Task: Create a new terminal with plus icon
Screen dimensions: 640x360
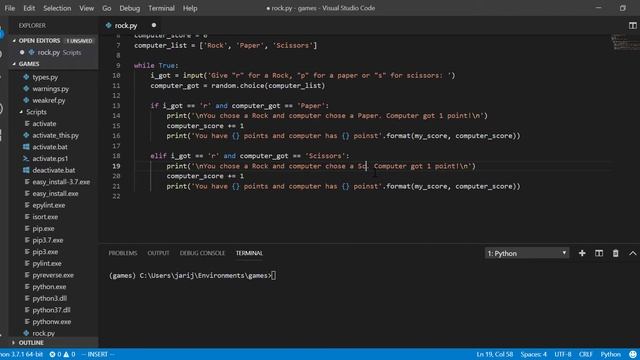Action: click(x=582, y=253)
